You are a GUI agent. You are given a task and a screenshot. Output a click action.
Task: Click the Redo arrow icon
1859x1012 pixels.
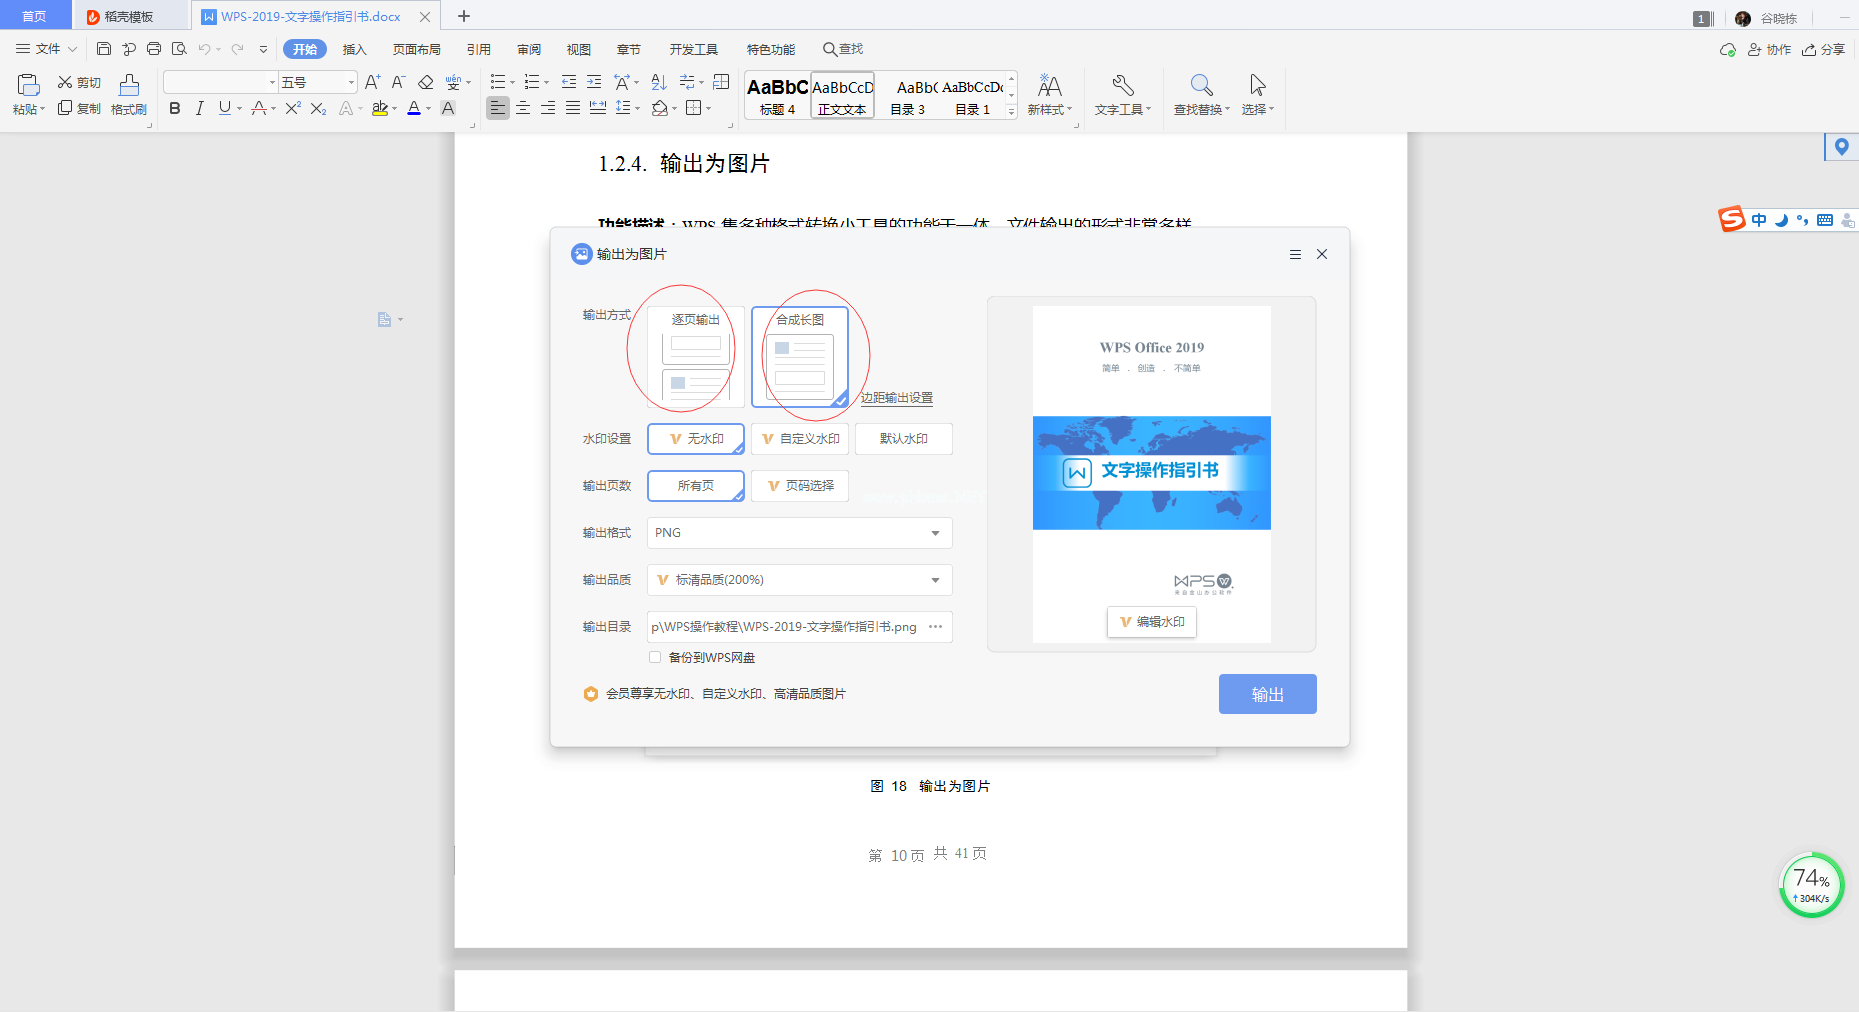click(237, 49)
